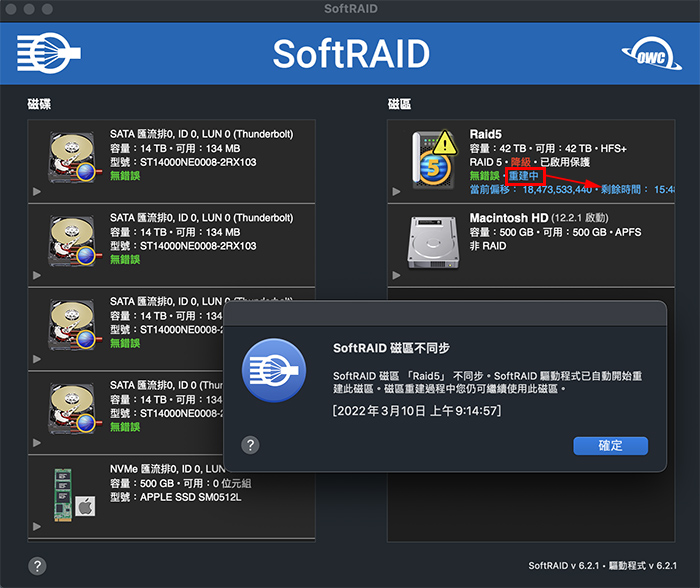The height and width of the screenshot is (588, 700).
Task: Click the 當前偏移 offset value on Raid5
Action: click(557, 190)
